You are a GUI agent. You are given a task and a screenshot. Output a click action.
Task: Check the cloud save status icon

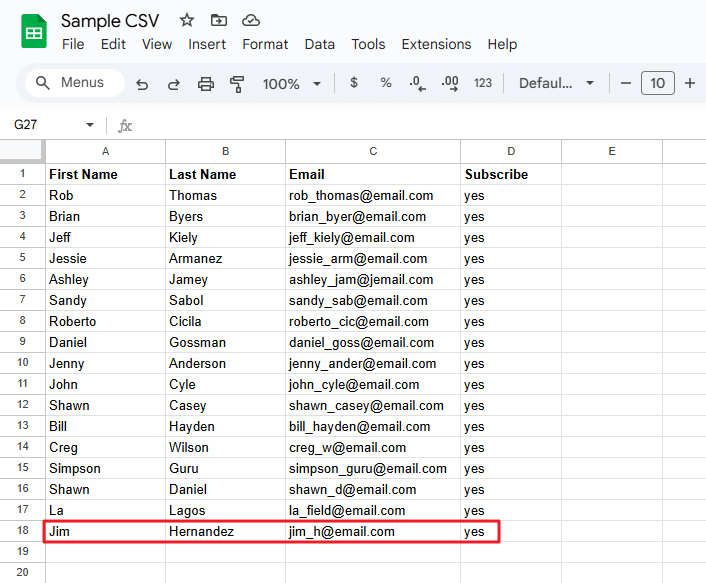(x=251, y=20)
